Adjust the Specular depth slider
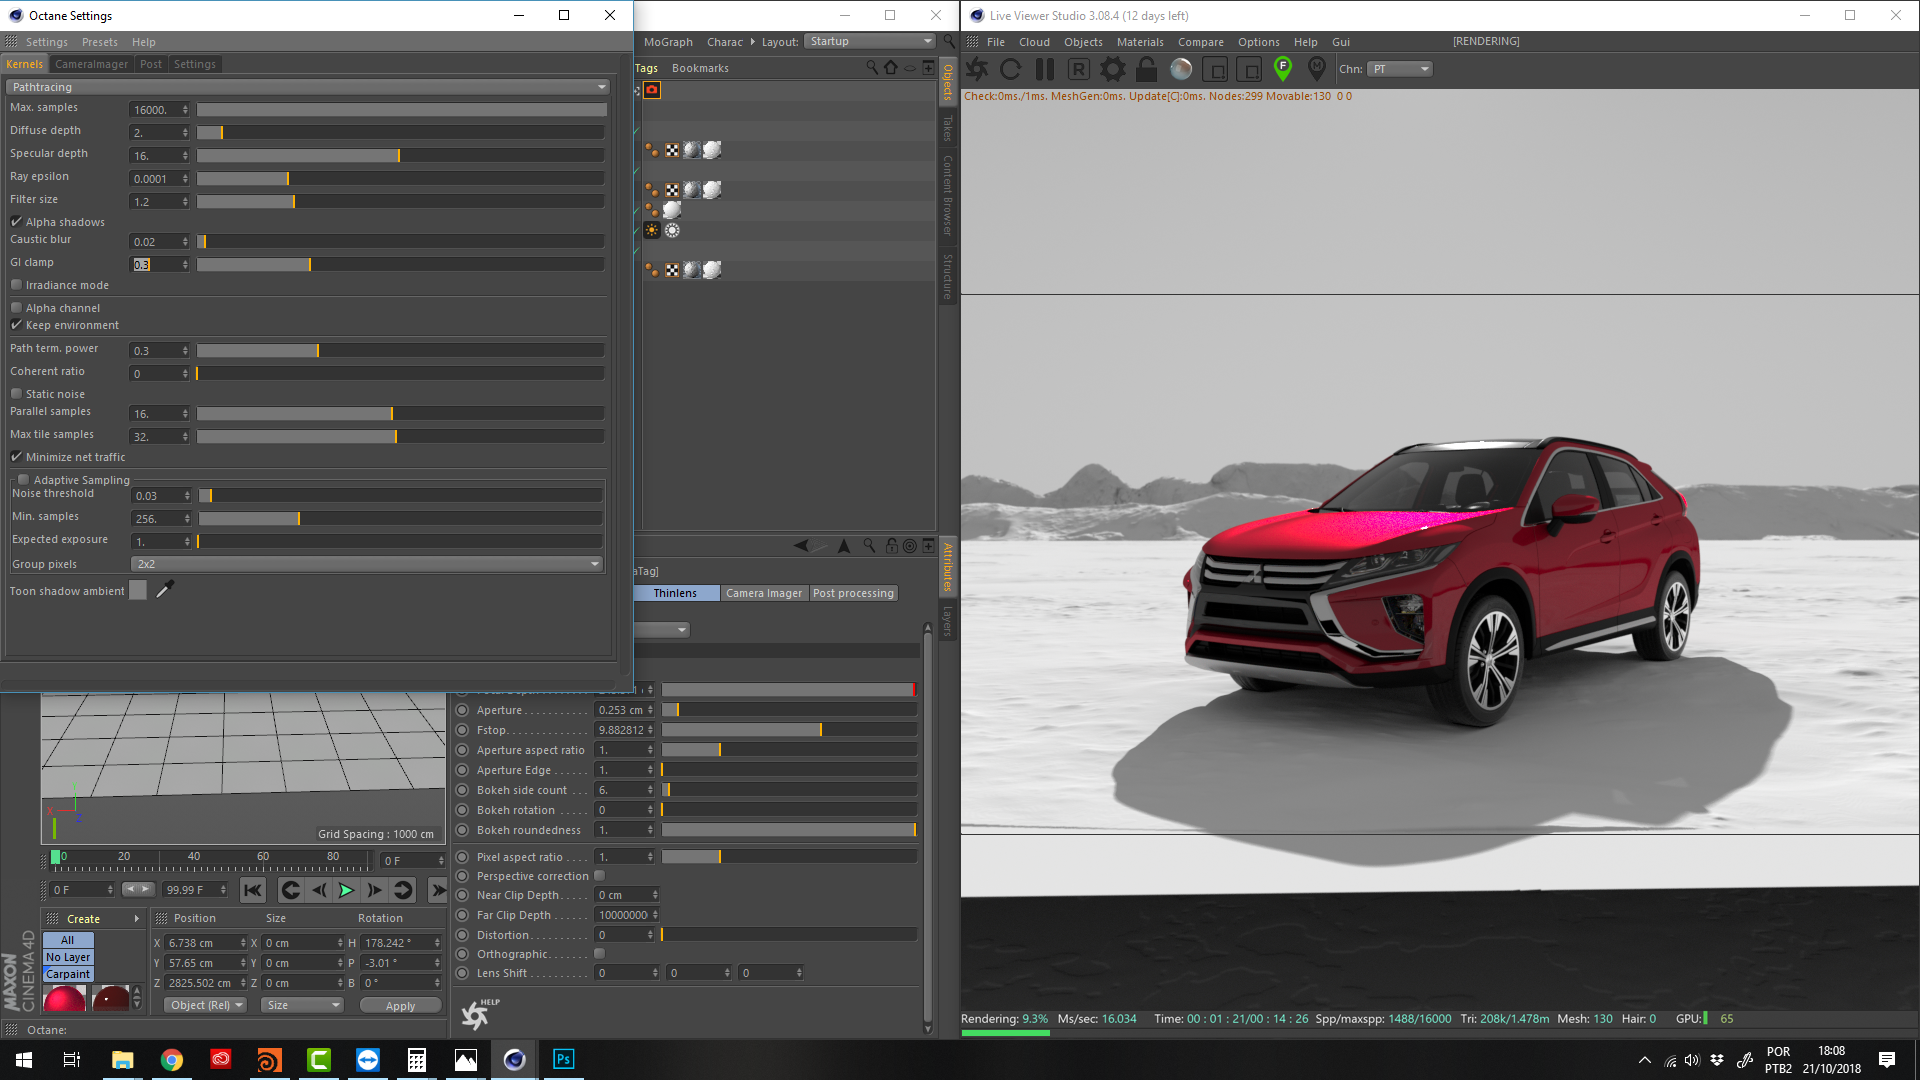The height and width of the screenshot is (1080, 1920). click(400, 156)
